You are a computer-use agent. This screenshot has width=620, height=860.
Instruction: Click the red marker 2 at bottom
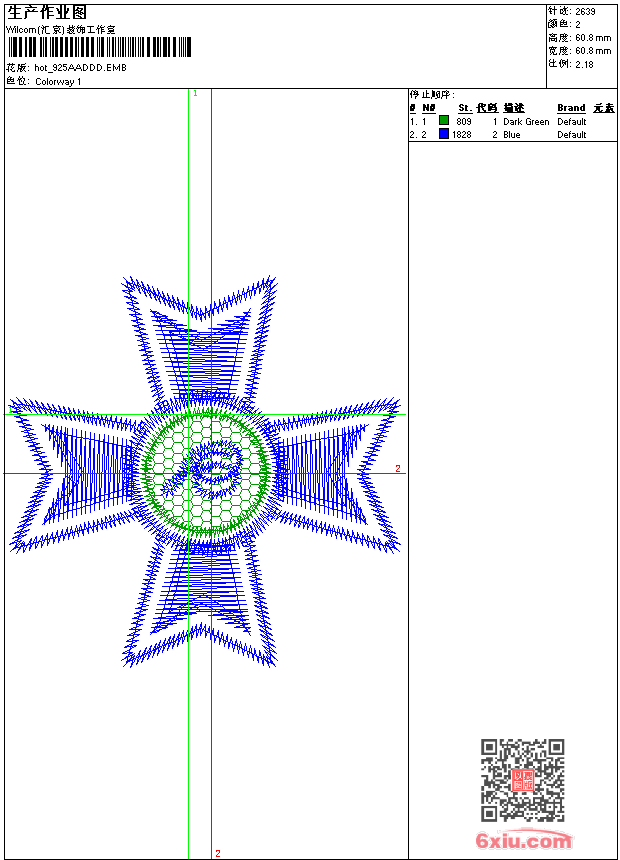click(217, 853)
